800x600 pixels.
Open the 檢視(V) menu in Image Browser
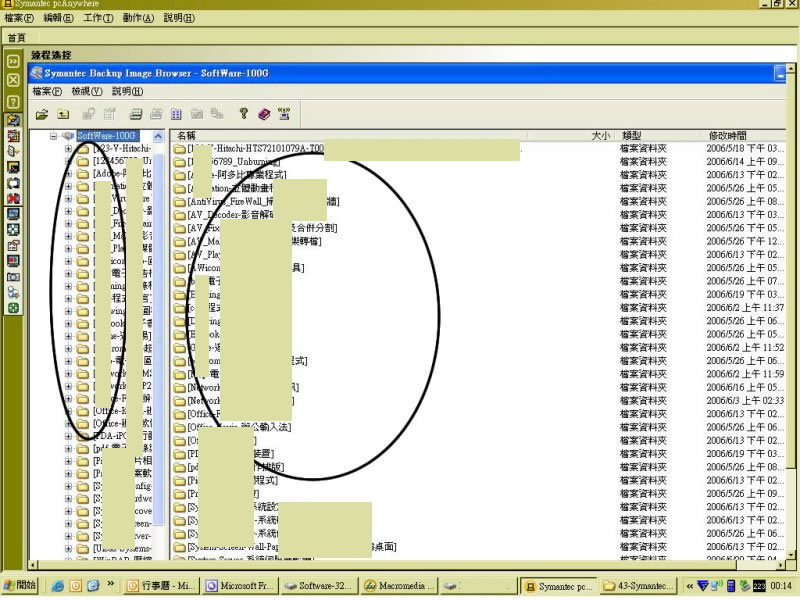click(87, 91)
